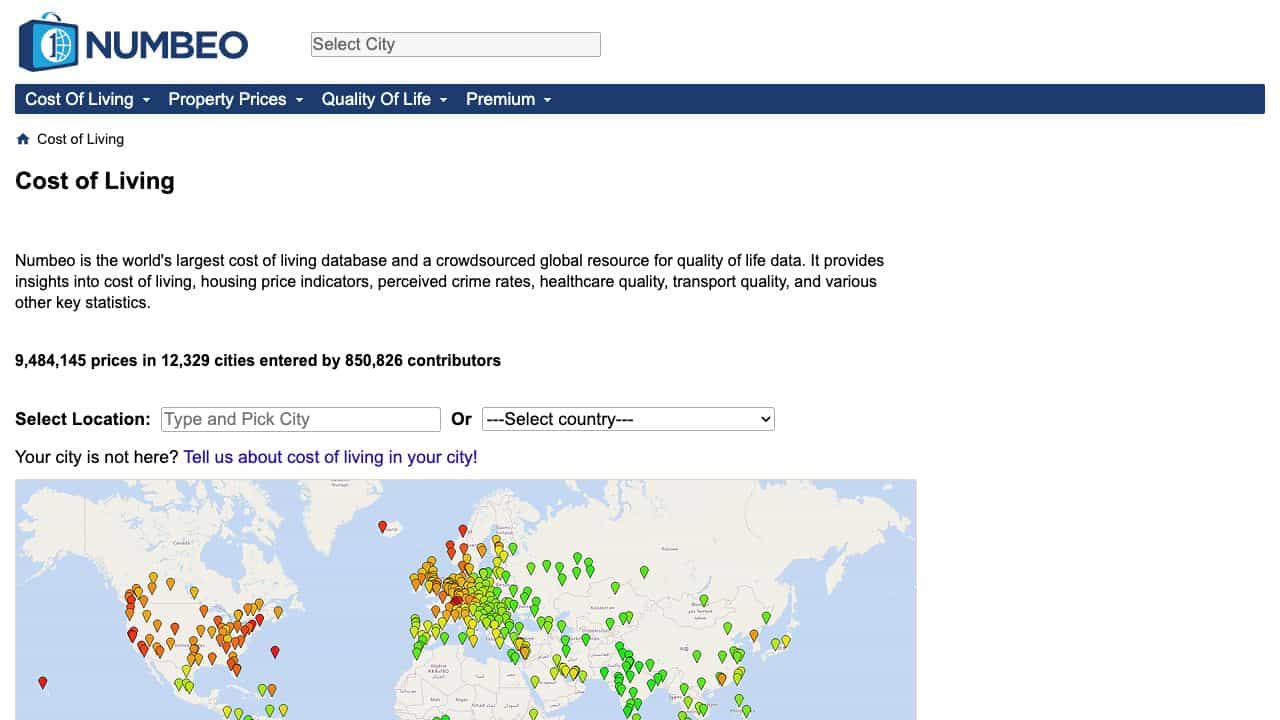Screen dimensions: 1280x720
Task: Open the Property Prices menu
Action: pyautogui.click(x=236, y=99)
